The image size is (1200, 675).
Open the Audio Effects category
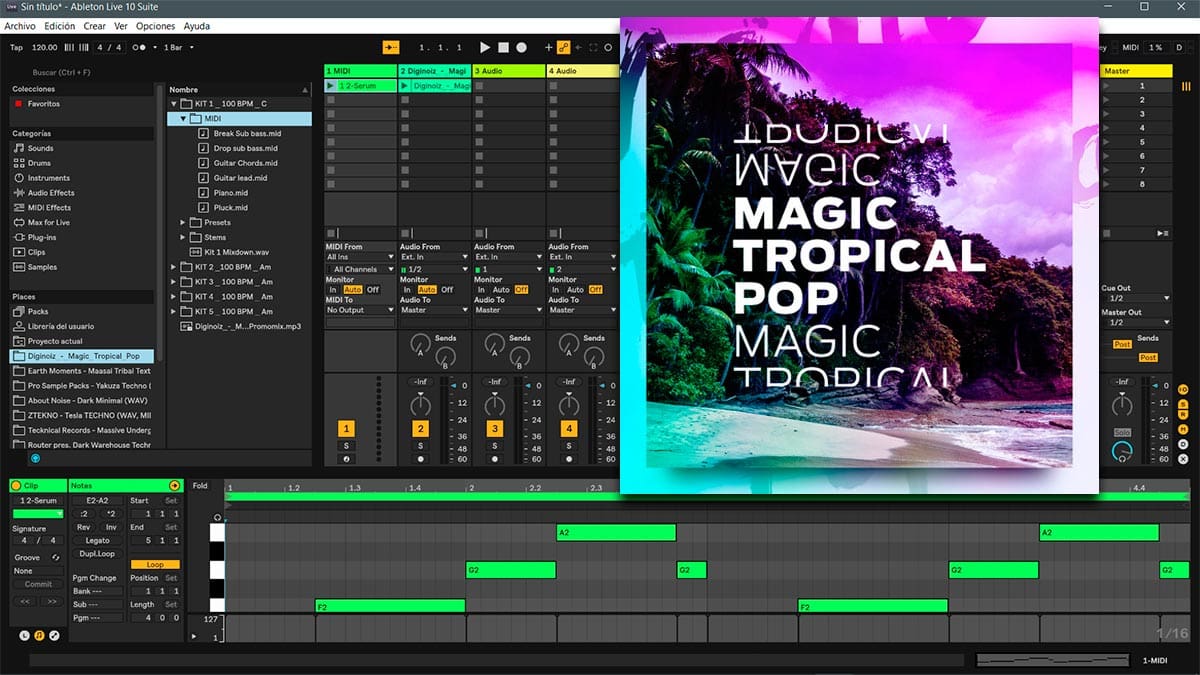point(51,193)
